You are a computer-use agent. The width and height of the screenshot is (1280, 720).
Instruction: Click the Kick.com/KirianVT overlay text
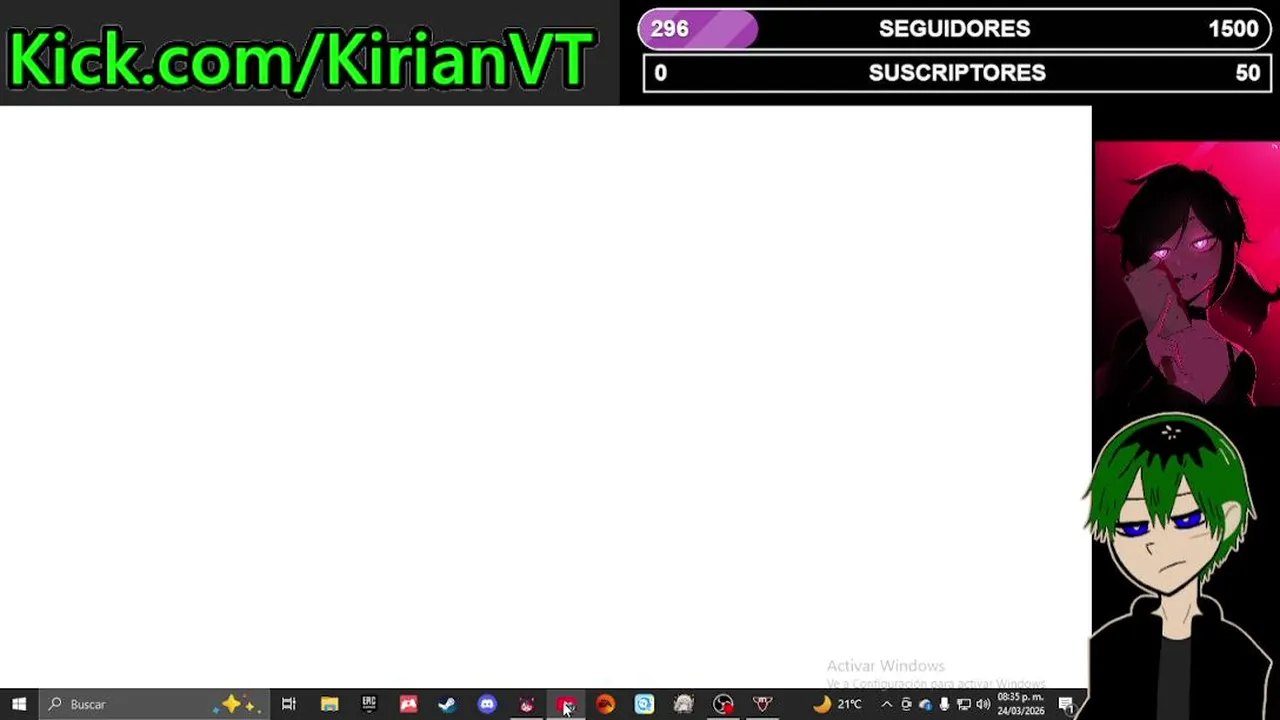pyautogui.click(x=301, y=59)
